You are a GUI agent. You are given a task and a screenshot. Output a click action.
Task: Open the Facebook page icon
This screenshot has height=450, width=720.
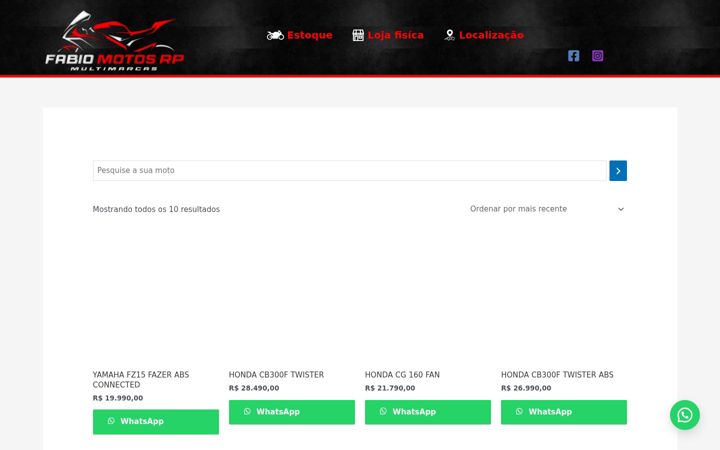click(573, 56)
